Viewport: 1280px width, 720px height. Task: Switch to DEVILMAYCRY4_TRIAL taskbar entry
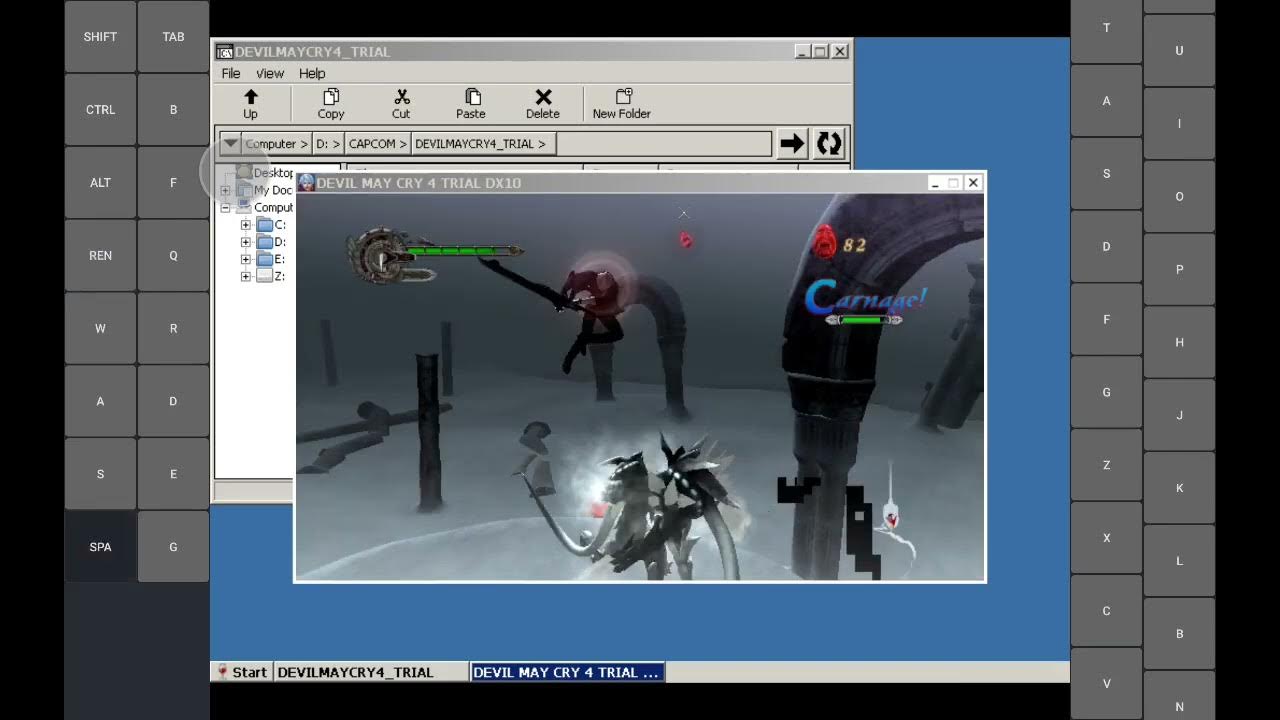(371, 672)
